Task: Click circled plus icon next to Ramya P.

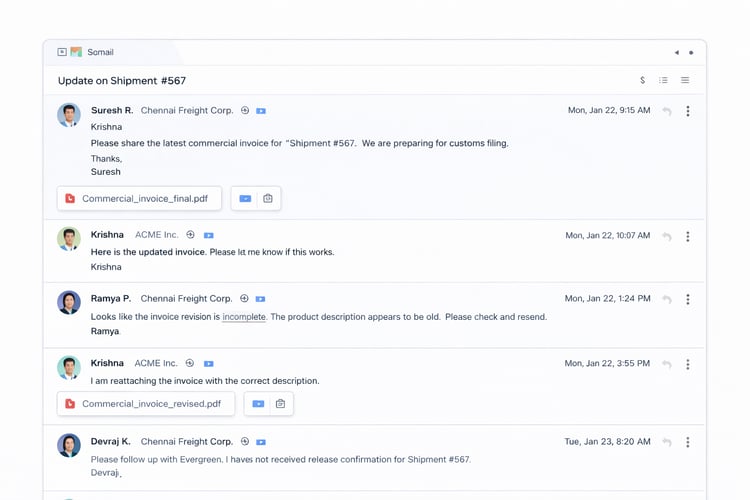Action: tap(244, 298)
